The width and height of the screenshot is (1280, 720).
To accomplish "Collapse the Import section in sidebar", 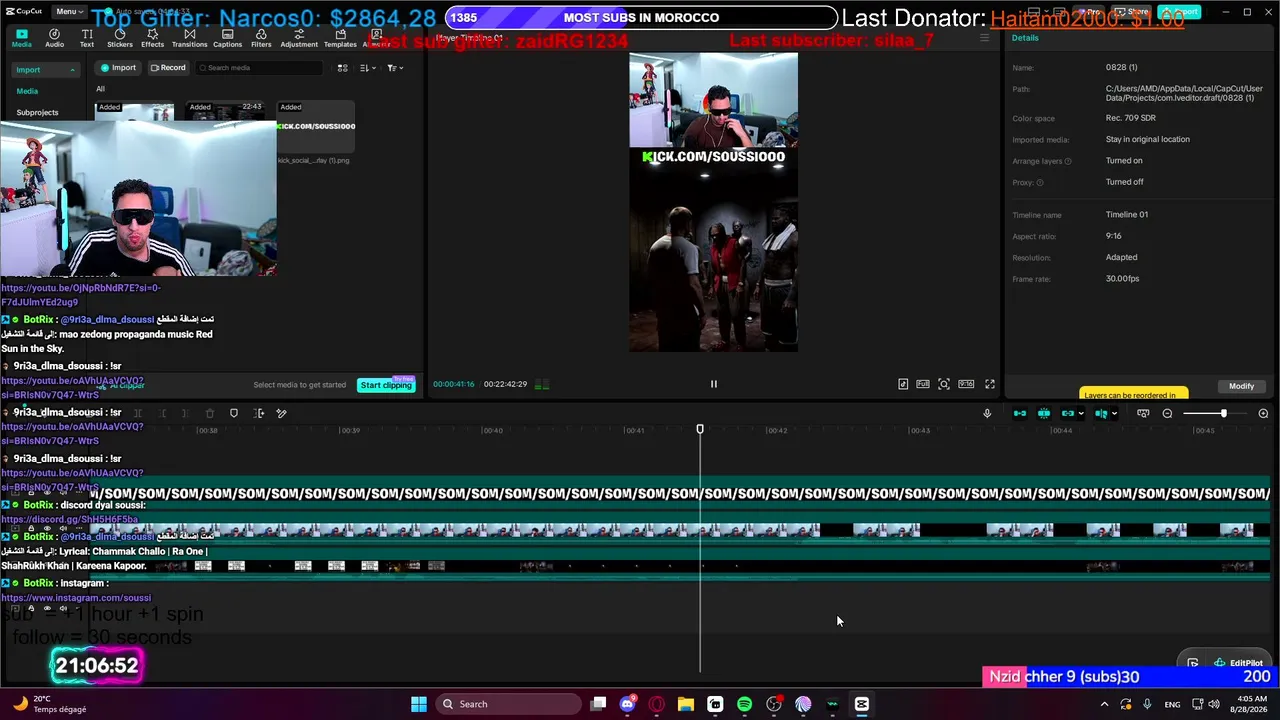I will tap(72, 70).
